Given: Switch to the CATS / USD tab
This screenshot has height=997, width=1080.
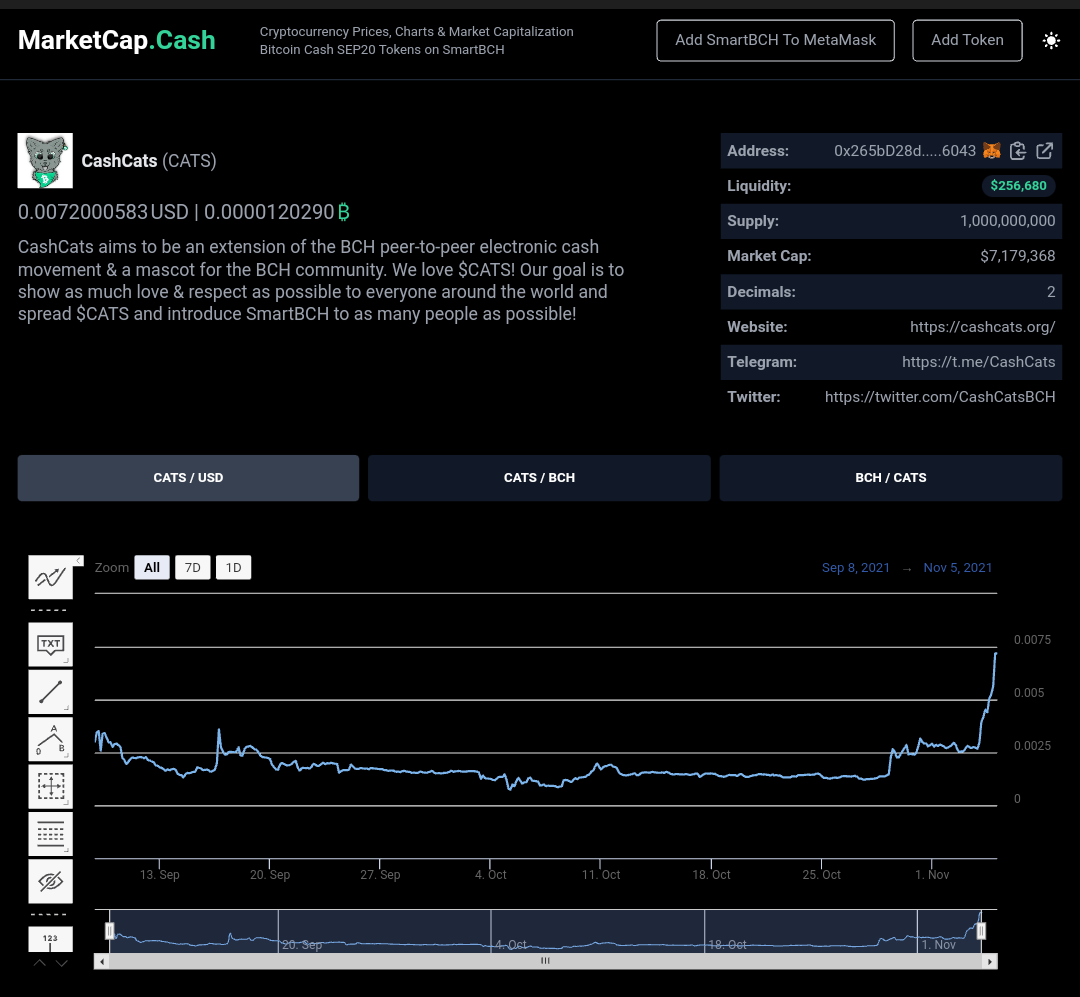Looking at the screenshot, I should 188,477.
